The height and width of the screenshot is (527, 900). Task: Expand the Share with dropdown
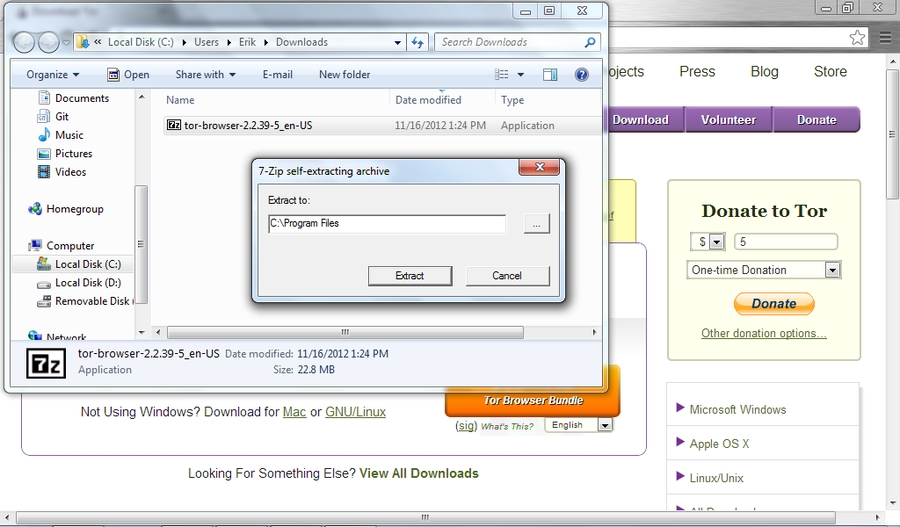click(205, 75)
